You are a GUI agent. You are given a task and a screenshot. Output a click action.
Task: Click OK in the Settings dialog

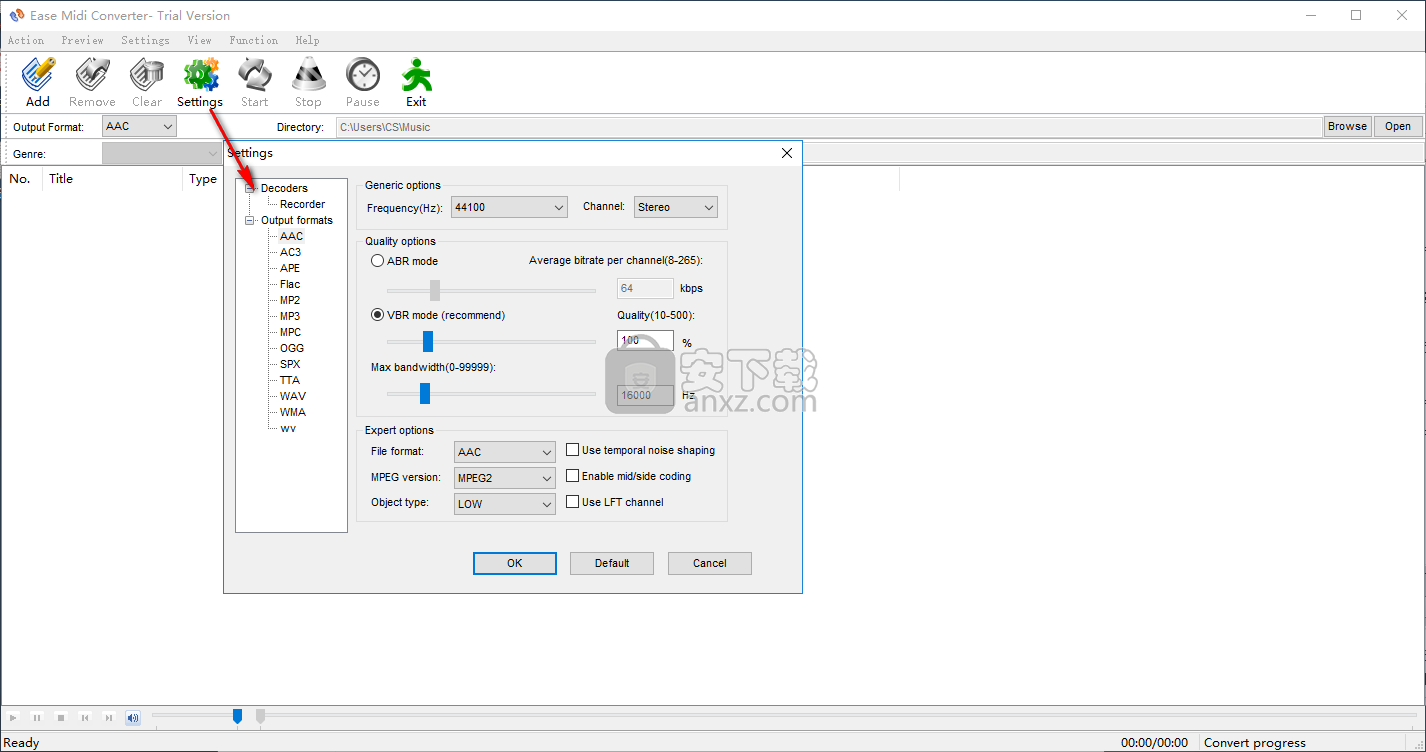[x=515, y=563]
